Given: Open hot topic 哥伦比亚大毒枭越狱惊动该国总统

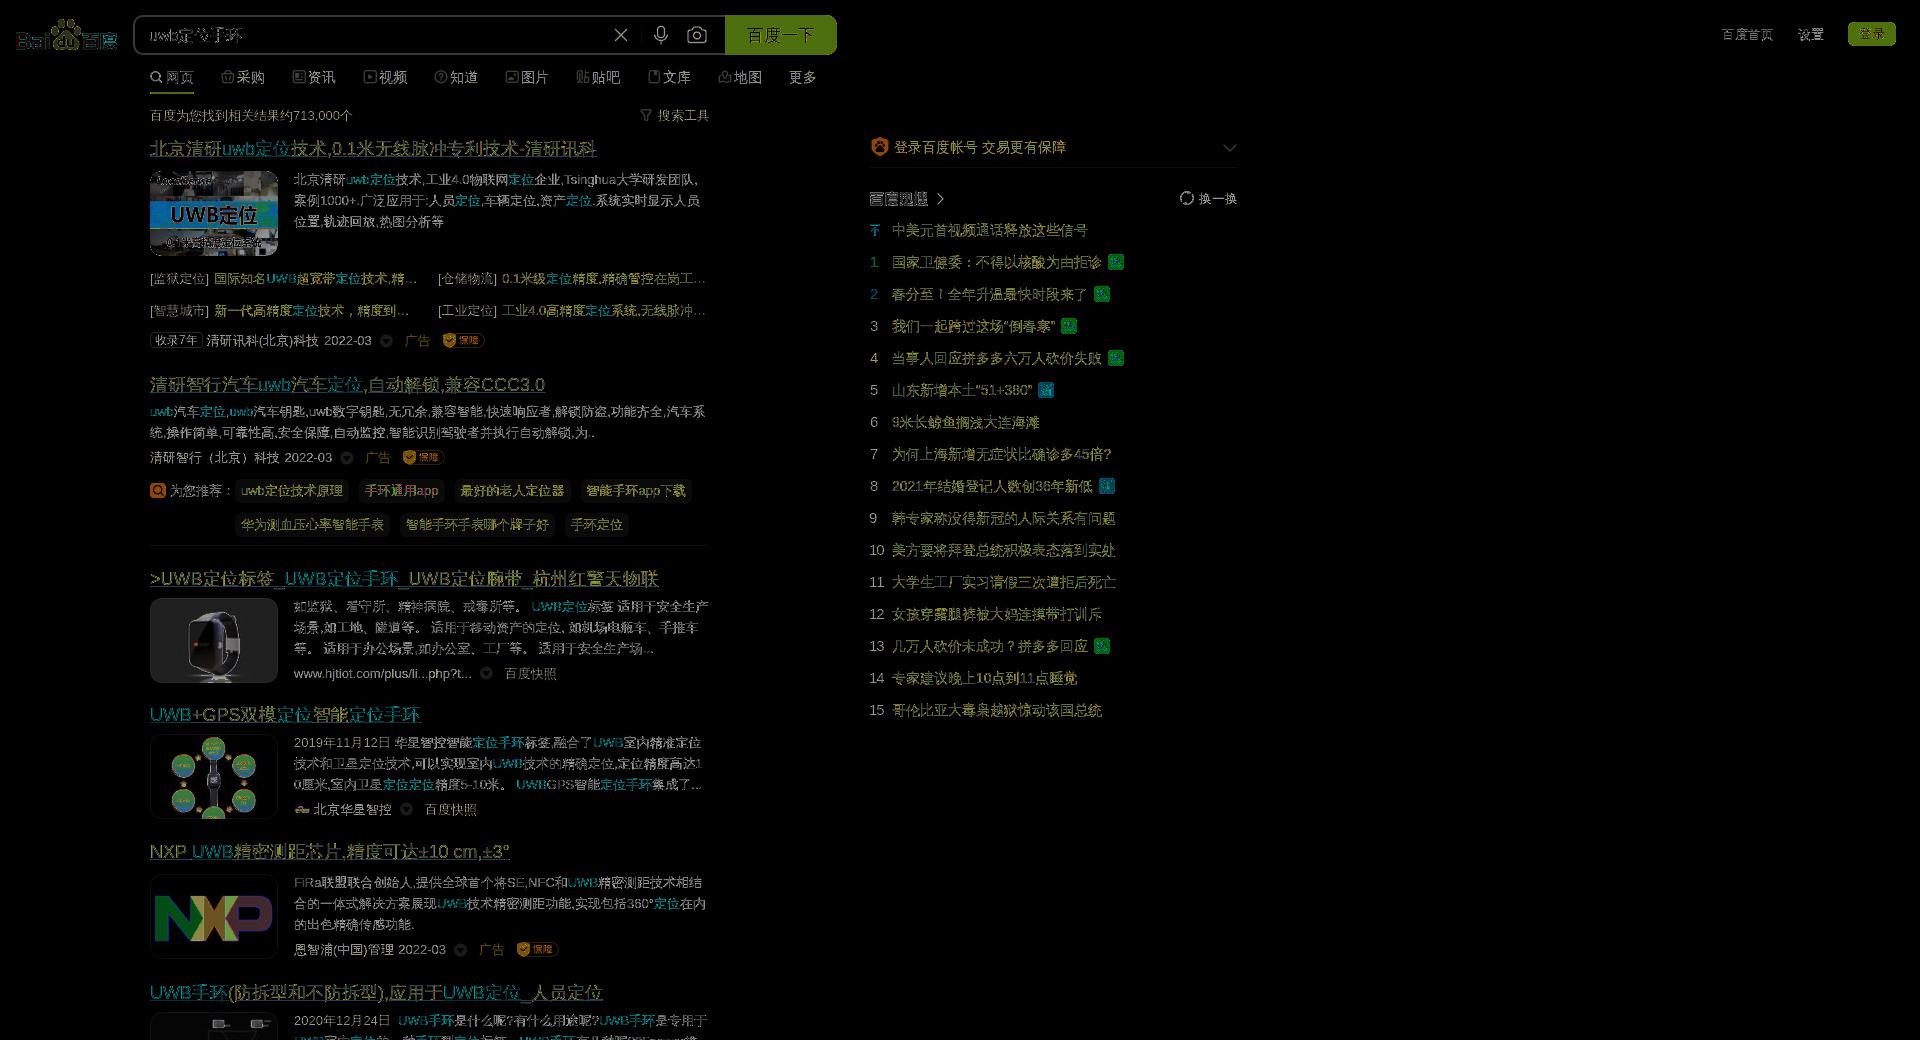Looking at the screenshot, I should coord(996,710).
